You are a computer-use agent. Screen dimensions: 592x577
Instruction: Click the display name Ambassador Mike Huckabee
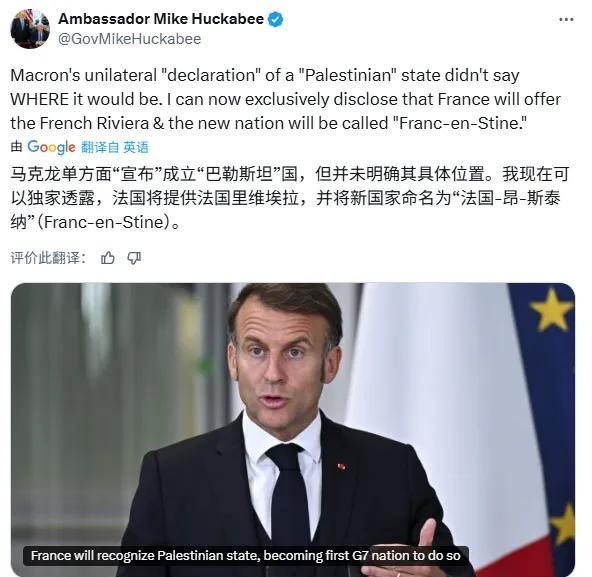[x=161, y=19]
